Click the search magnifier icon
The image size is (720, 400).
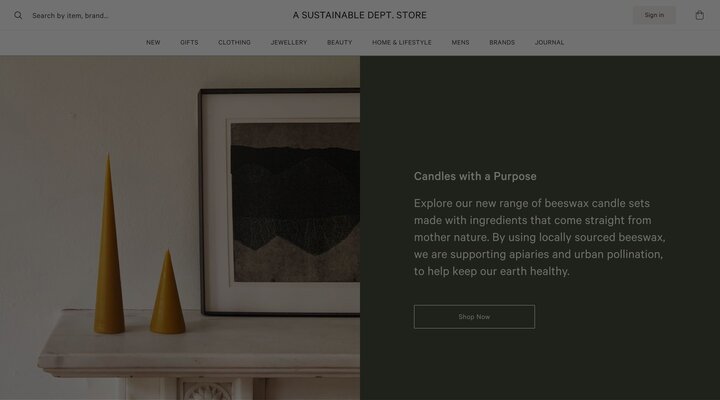coord(18,16)
